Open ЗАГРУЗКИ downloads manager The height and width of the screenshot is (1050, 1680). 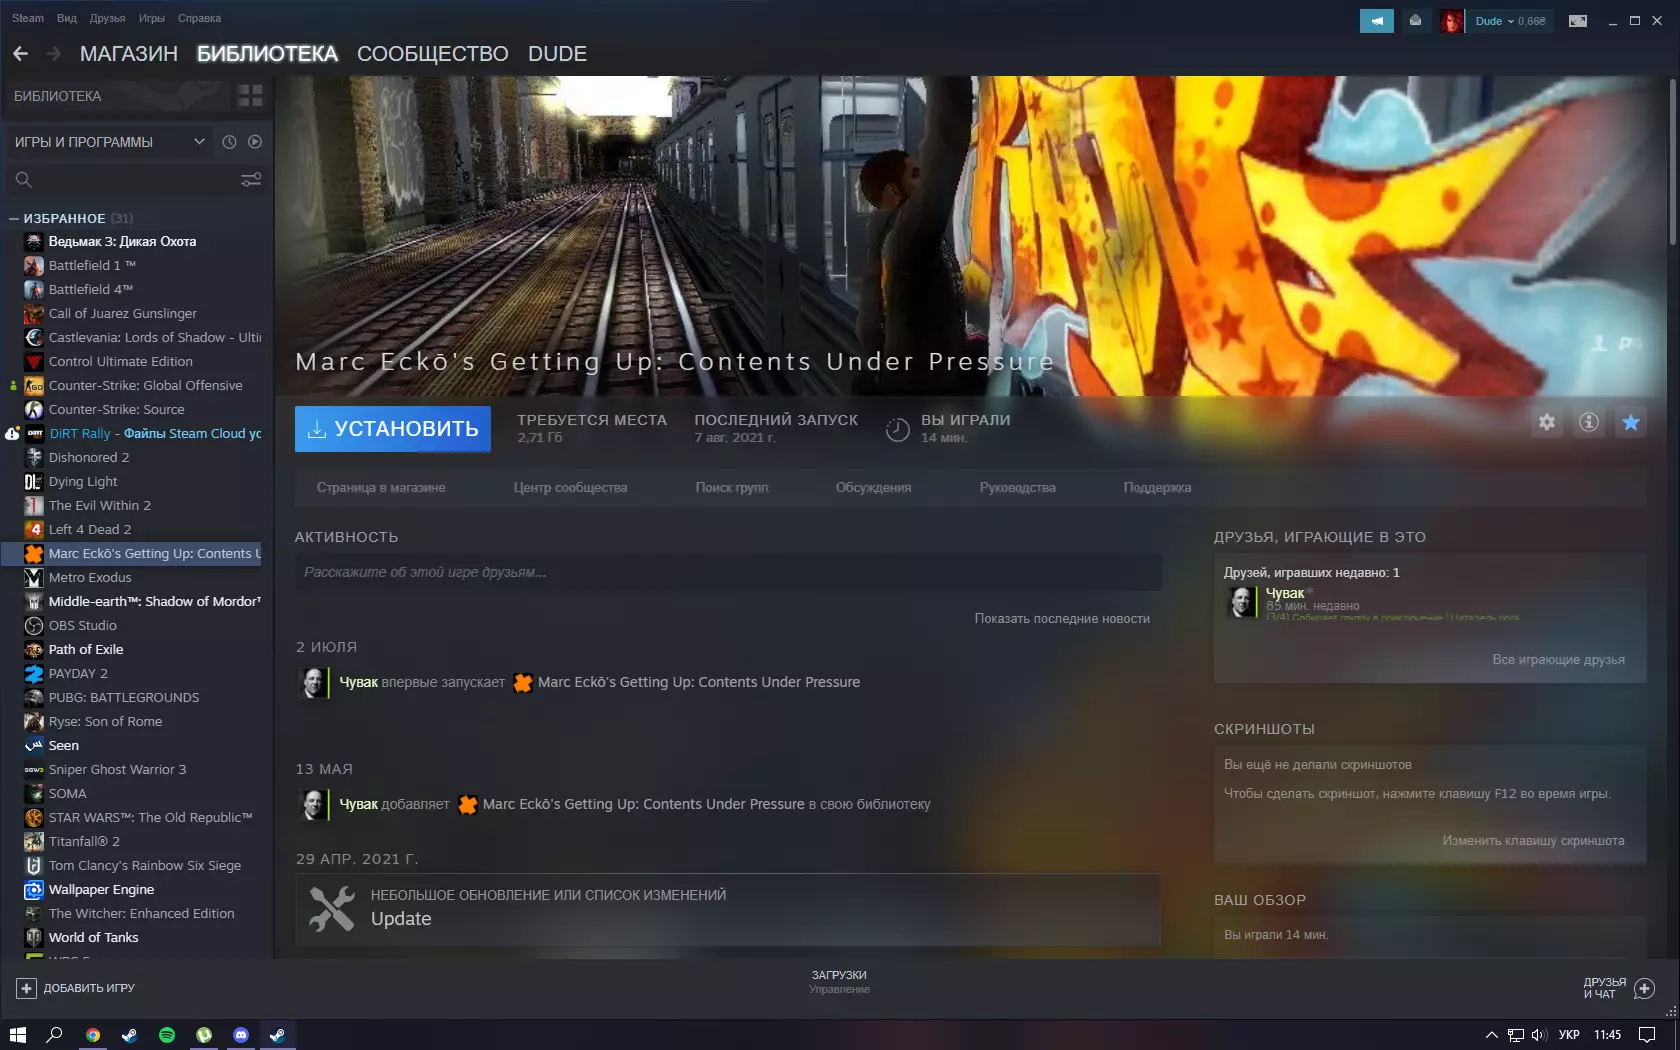[x=839, y=982]
